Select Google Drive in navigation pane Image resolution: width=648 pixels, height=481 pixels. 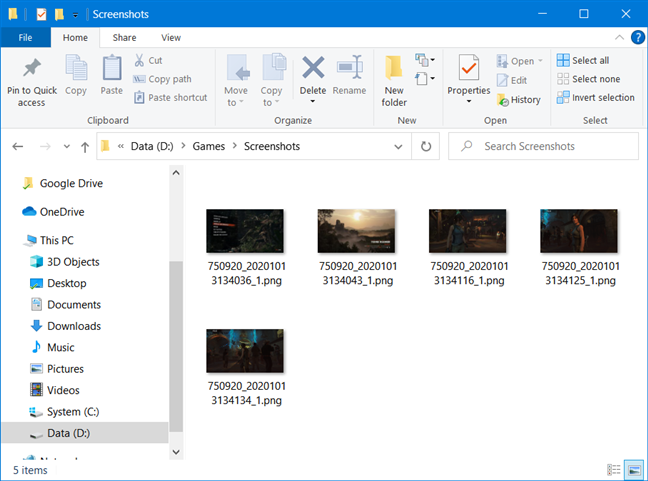[x=63, y=183]
